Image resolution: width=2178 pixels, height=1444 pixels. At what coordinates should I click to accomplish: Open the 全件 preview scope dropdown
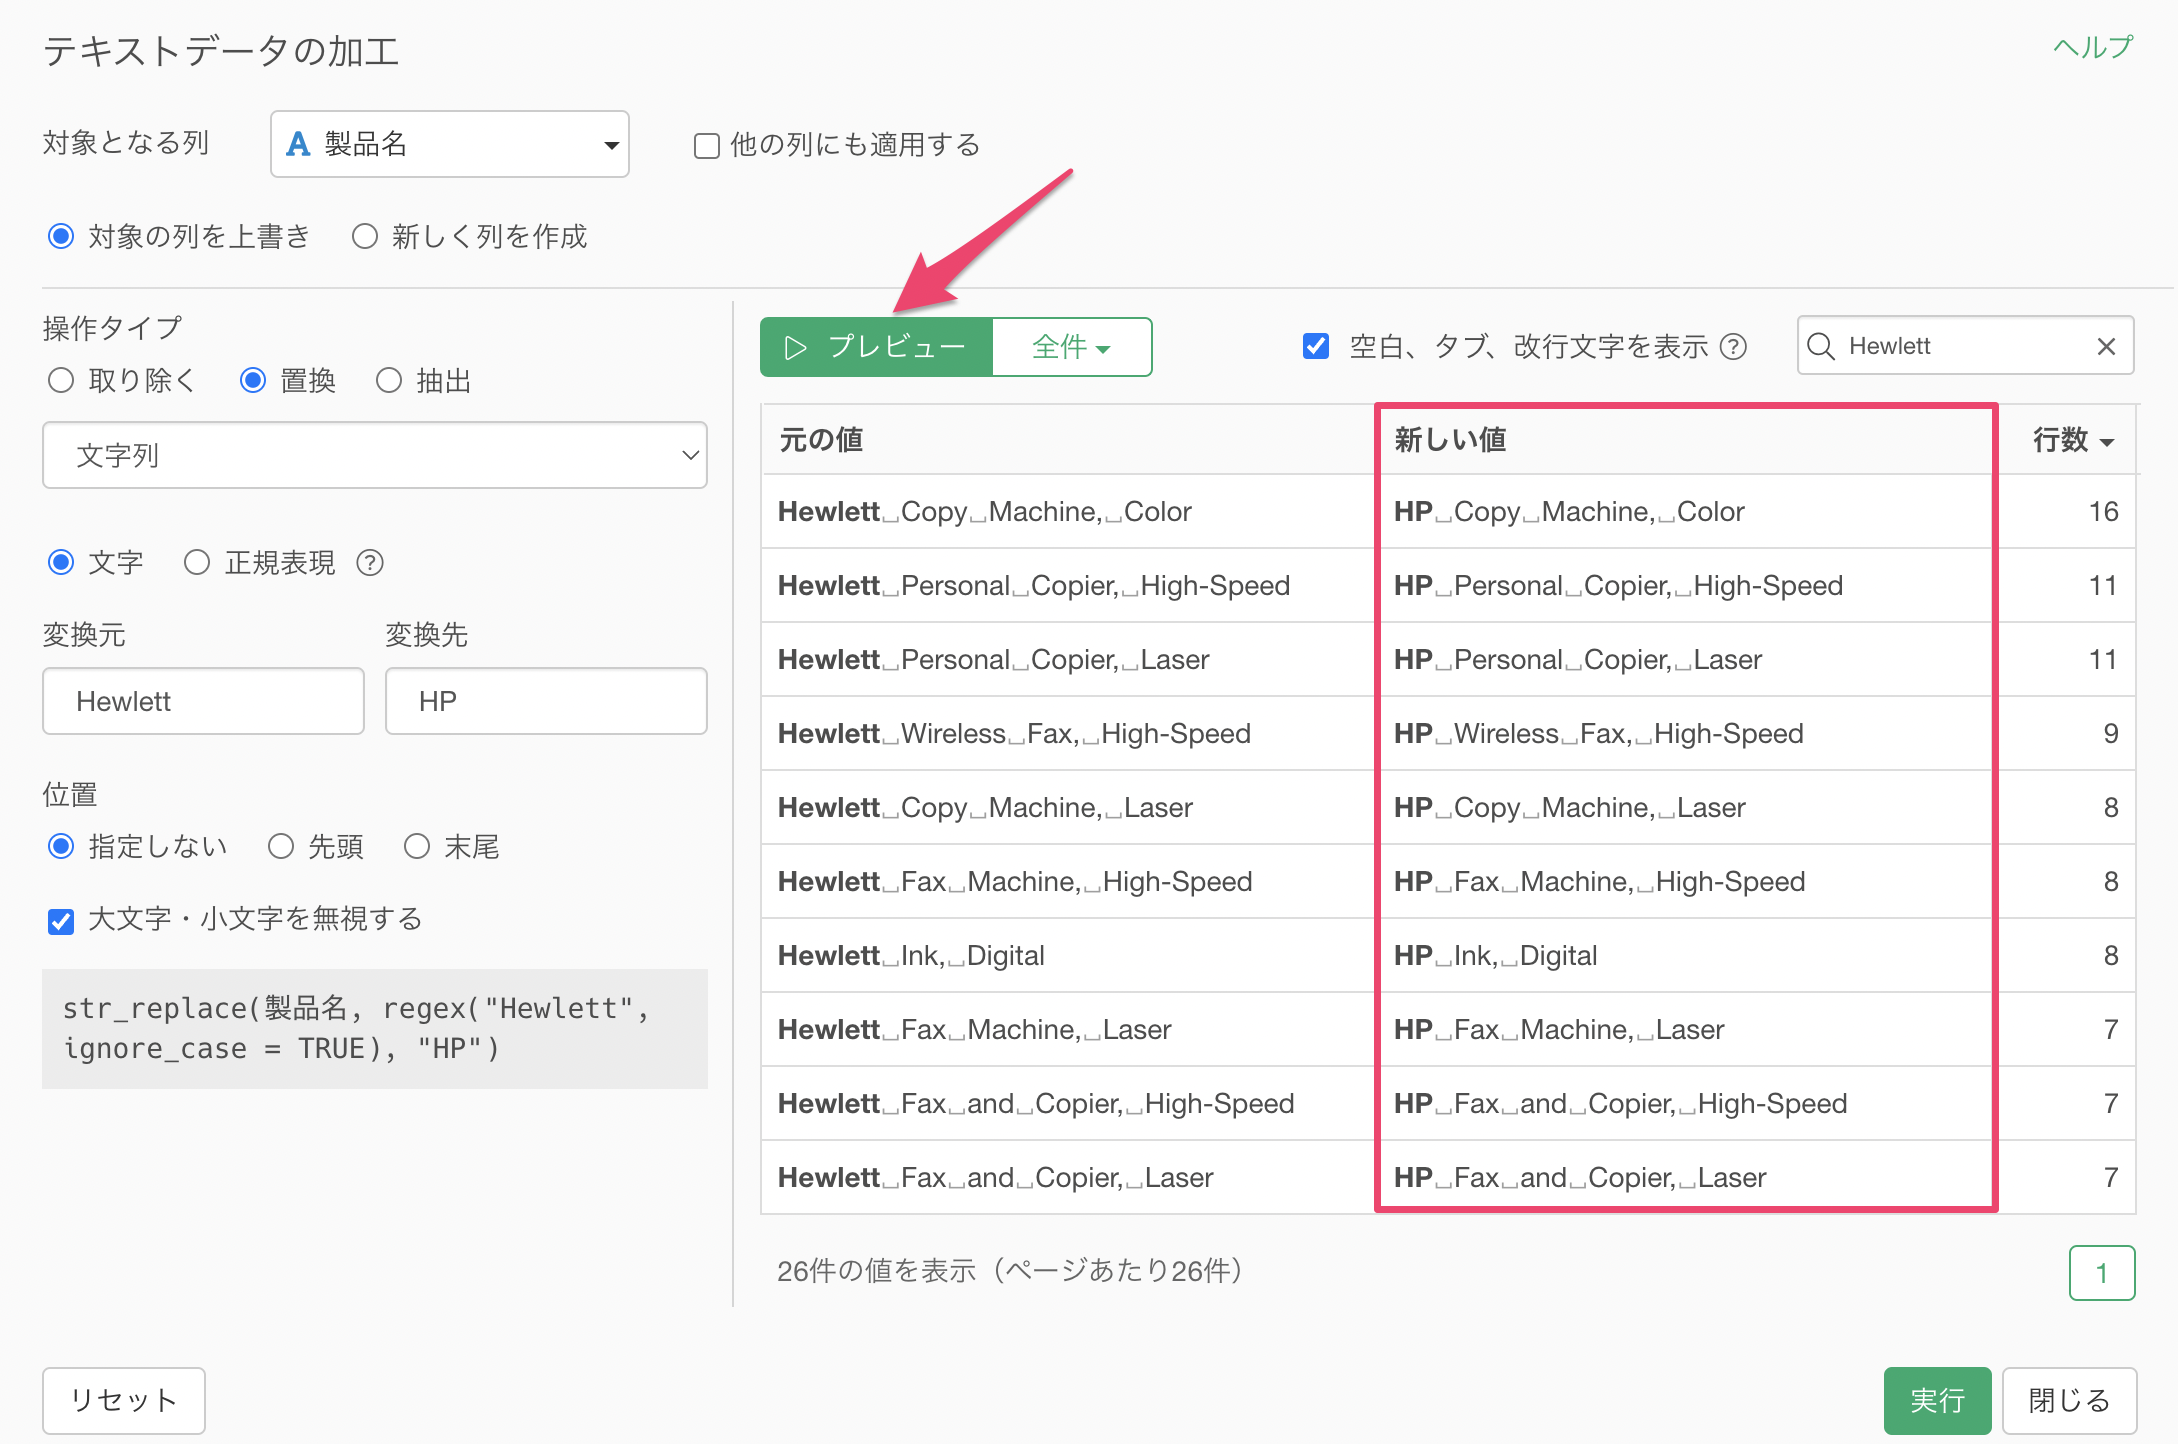pyautogui.click(x=1072, y=347)
